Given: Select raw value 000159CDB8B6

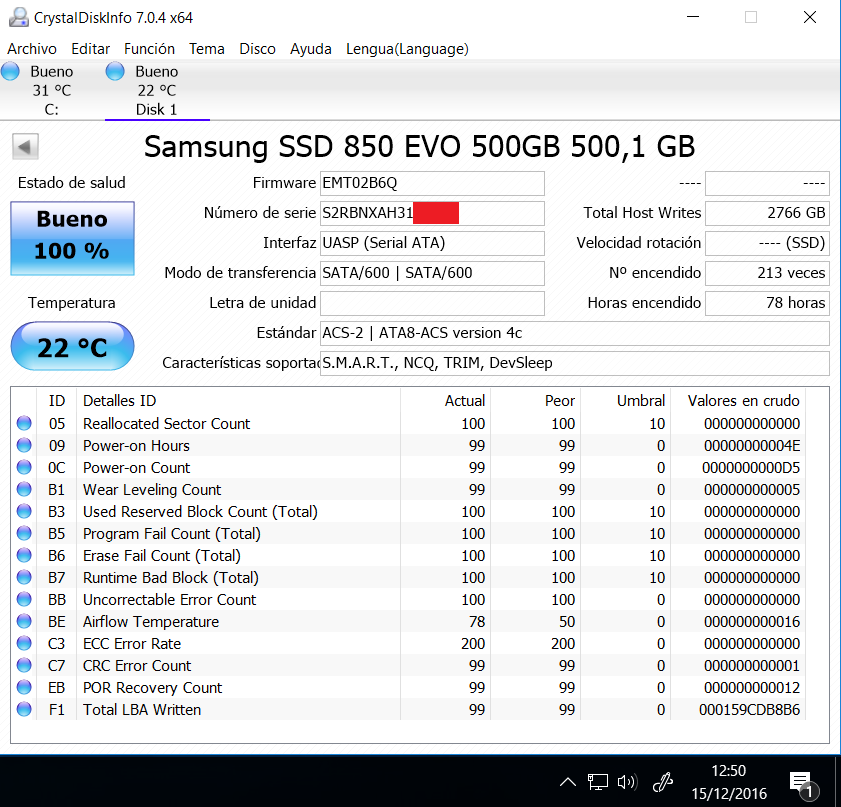Looking at the screenshot, I should pyautogui.click(x=749, y=709).
